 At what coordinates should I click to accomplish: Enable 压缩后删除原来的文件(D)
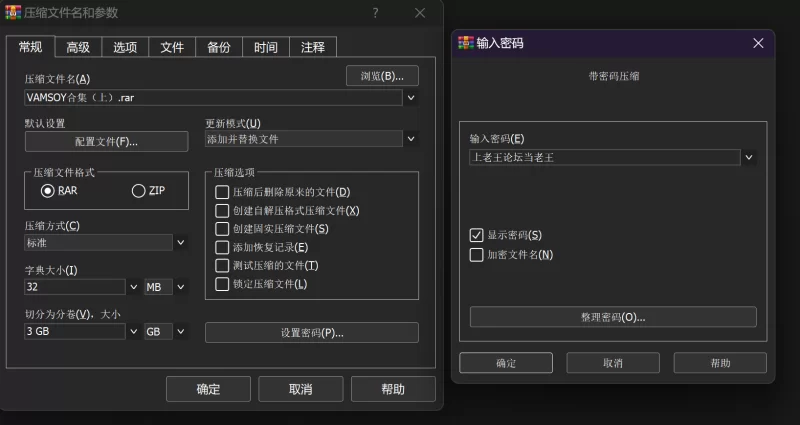[222, 192]
